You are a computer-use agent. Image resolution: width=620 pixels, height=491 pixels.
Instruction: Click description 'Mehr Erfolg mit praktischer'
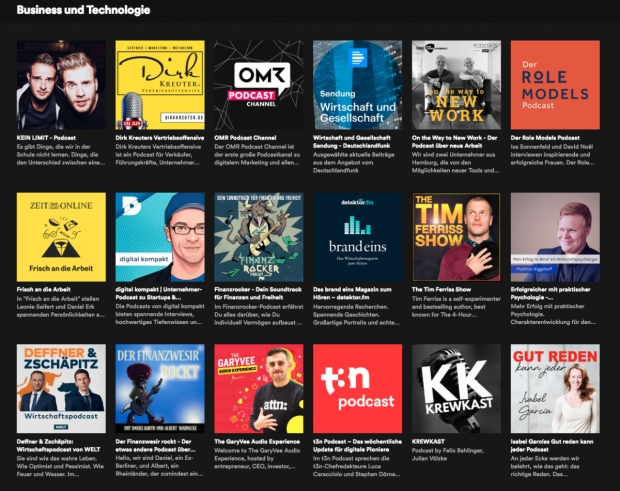pos(554,314)
